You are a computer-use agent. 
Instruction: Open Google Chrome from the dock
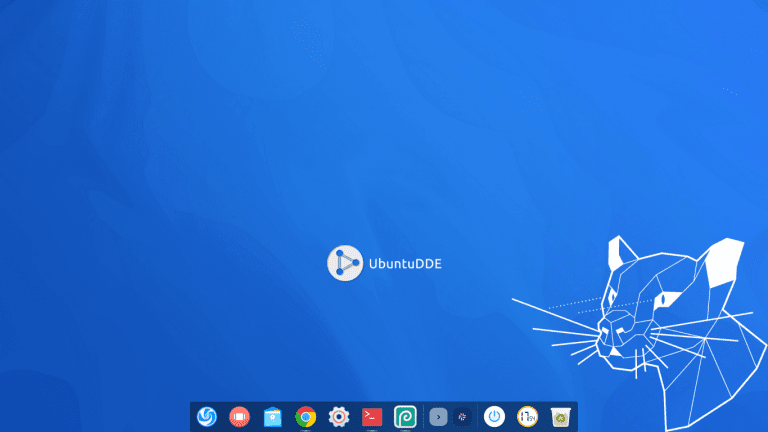click(x=306, y=417)
